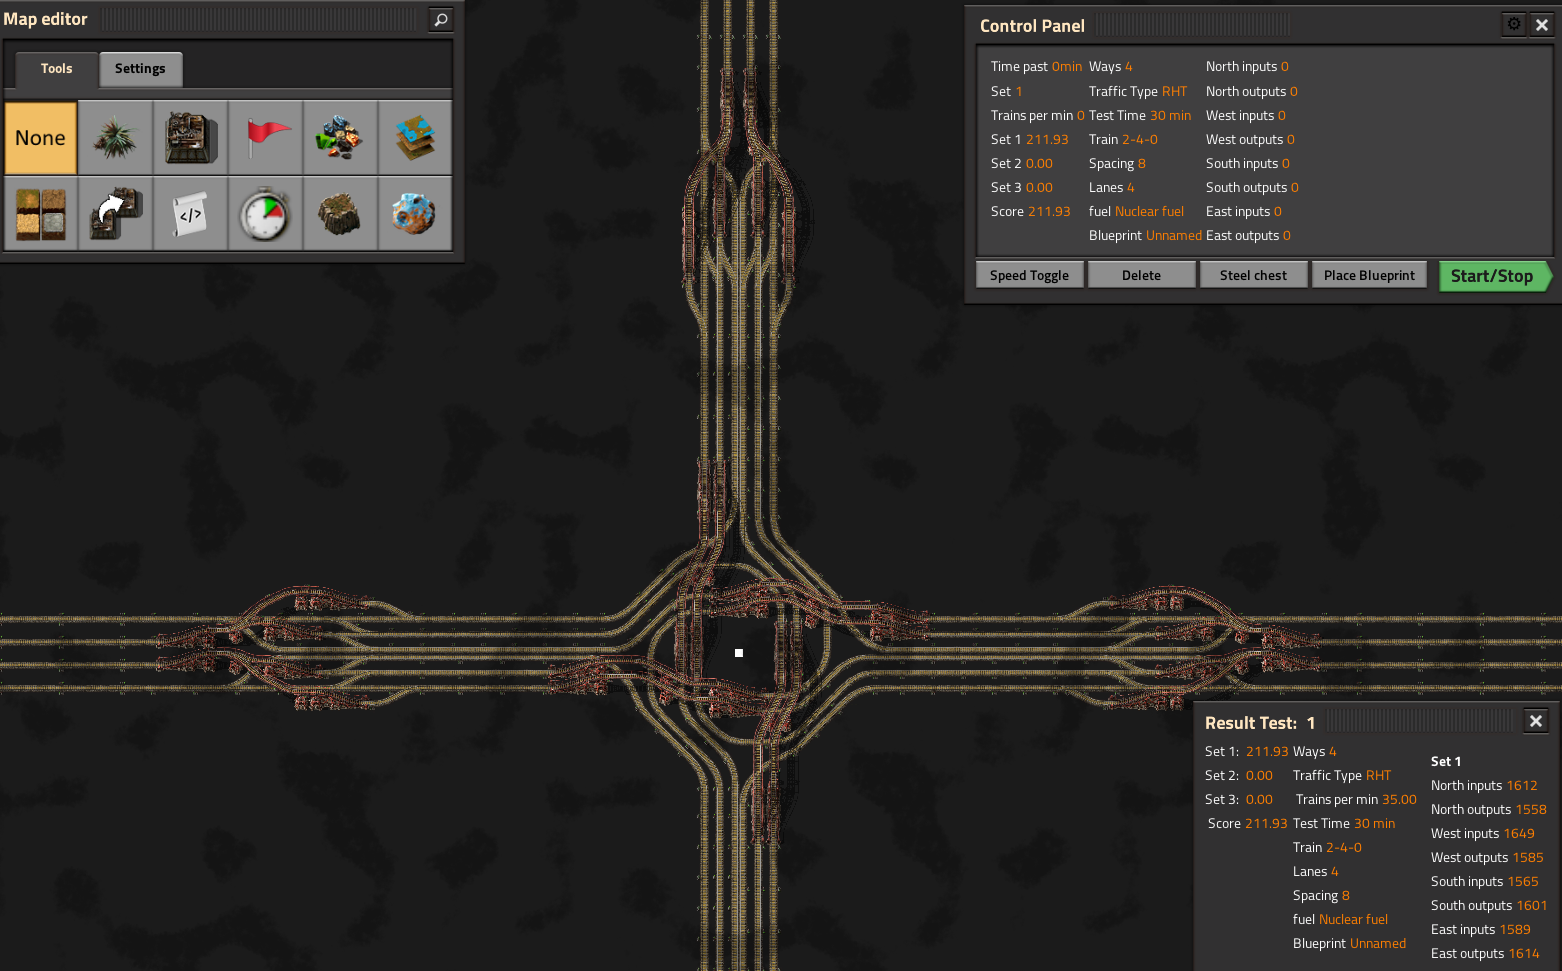Select the Decoratives plant tool icon
Screen dimensions: 1562x971
116,138
